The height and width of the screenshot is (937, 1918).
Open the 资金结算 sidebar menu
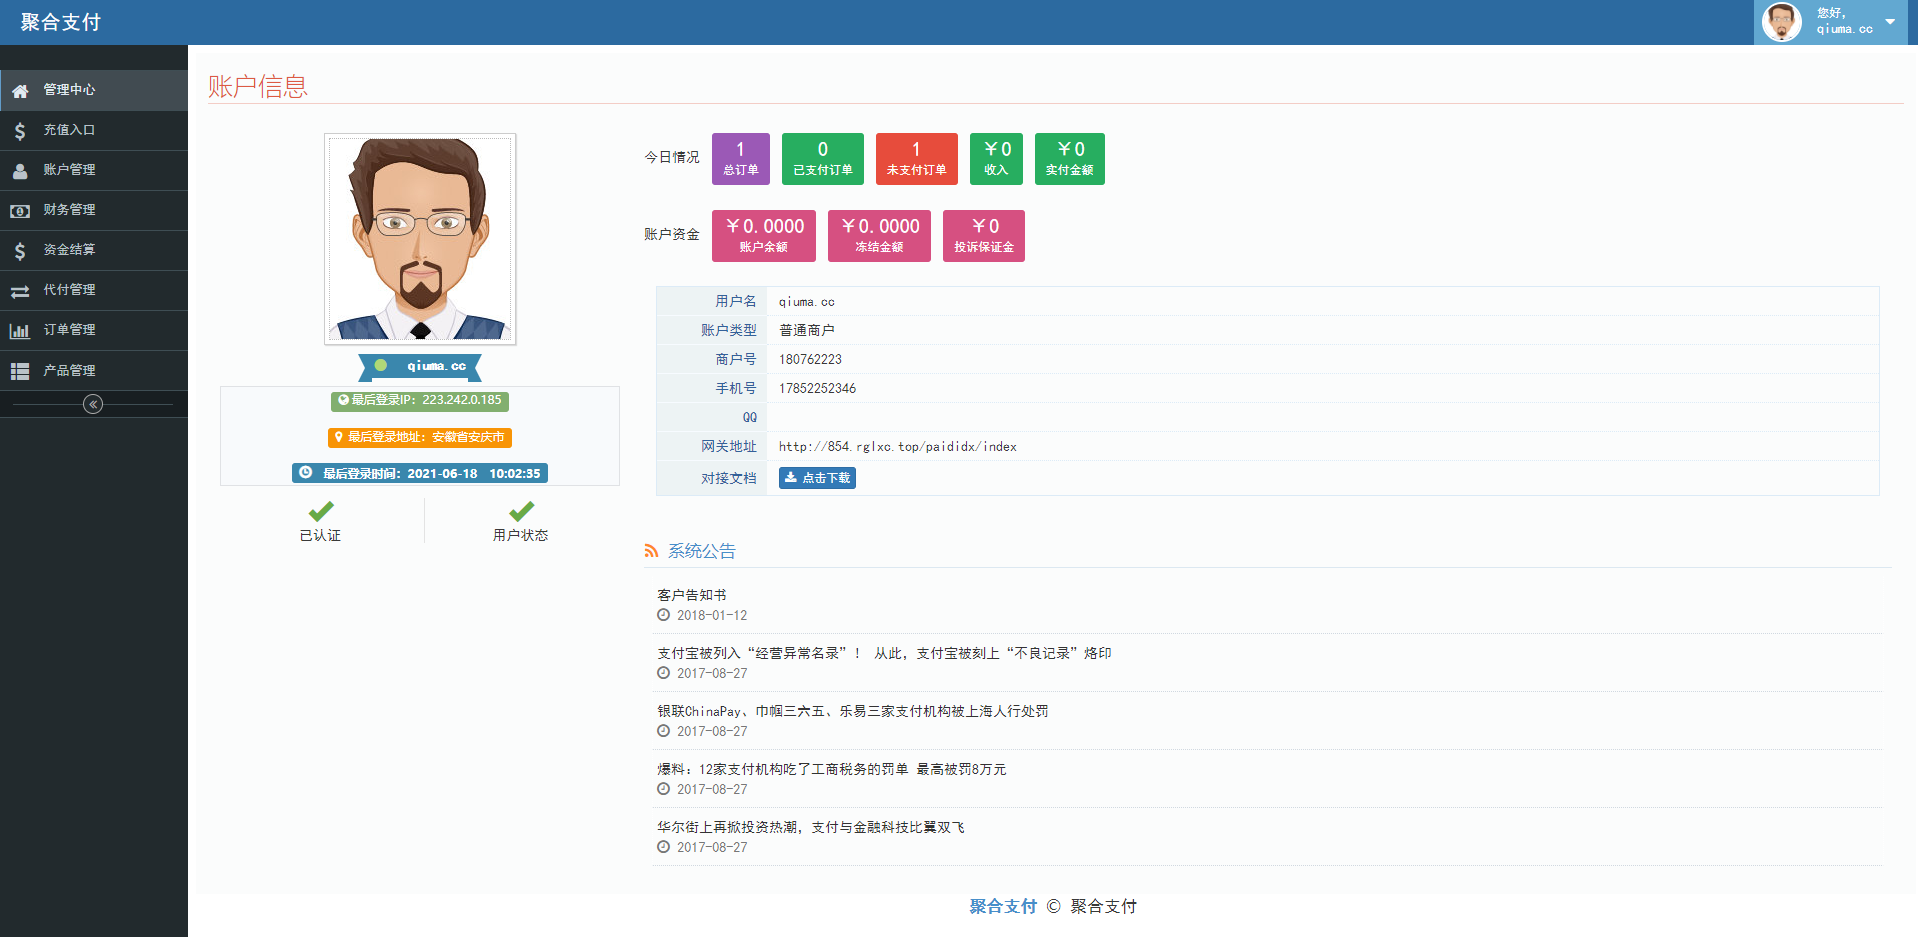tap(69, 250)
